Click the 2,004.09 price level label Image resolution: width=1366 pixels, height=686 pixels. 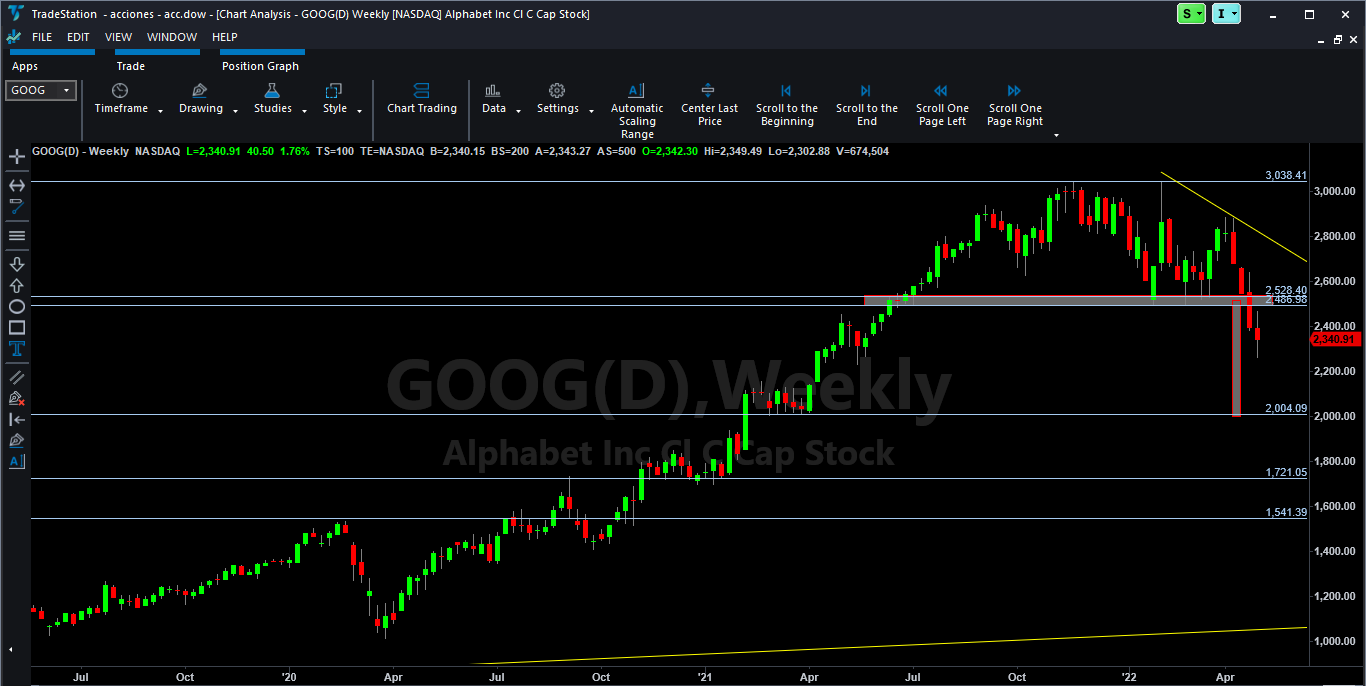[1286, 408]
